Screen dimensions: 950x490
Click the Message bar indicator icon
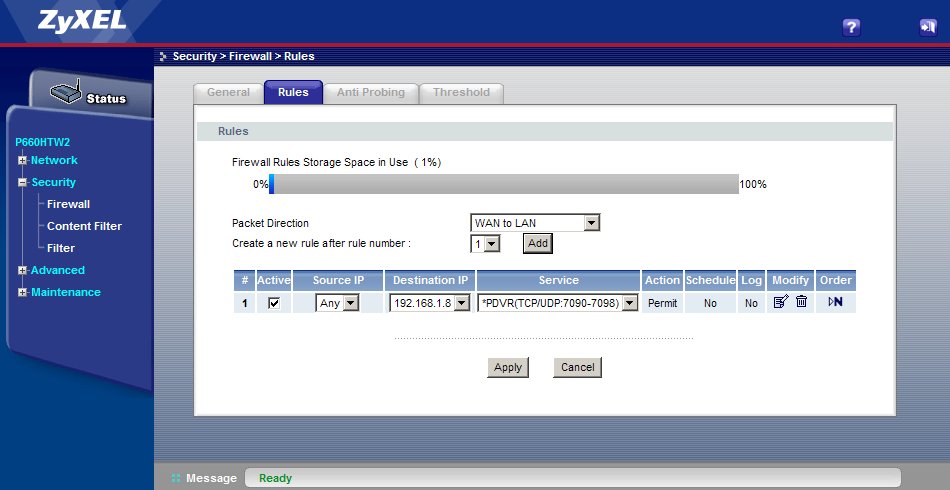pos(176,478)
